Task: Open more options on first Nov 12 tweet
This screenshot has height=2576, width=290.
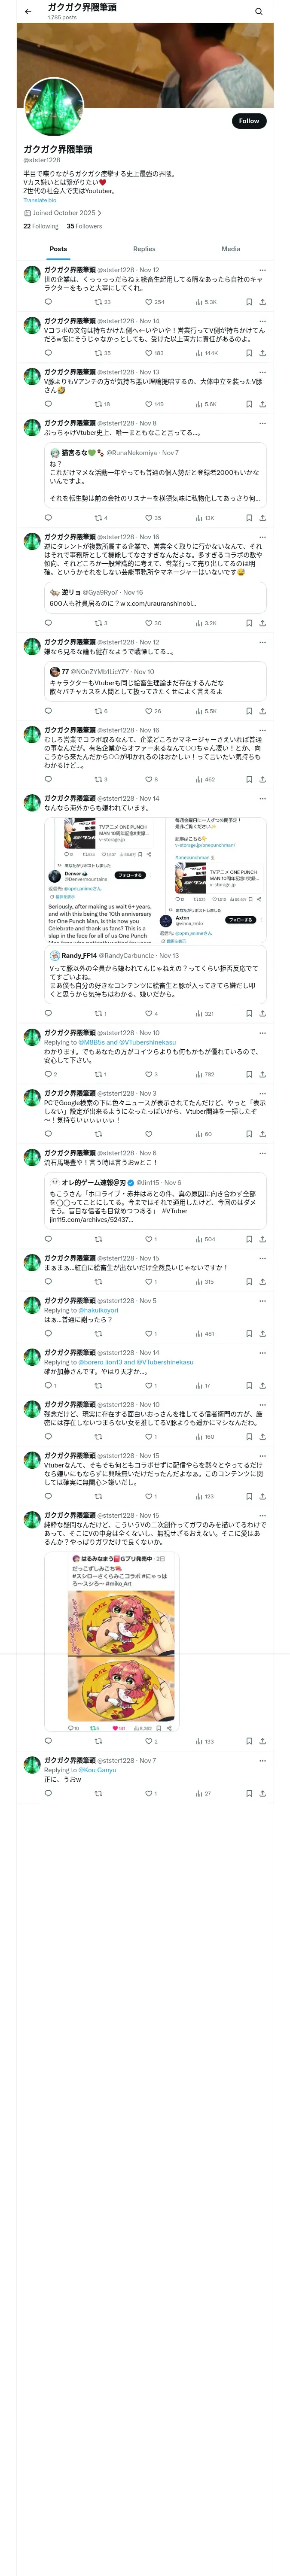Action: click(x=262, y=270)
